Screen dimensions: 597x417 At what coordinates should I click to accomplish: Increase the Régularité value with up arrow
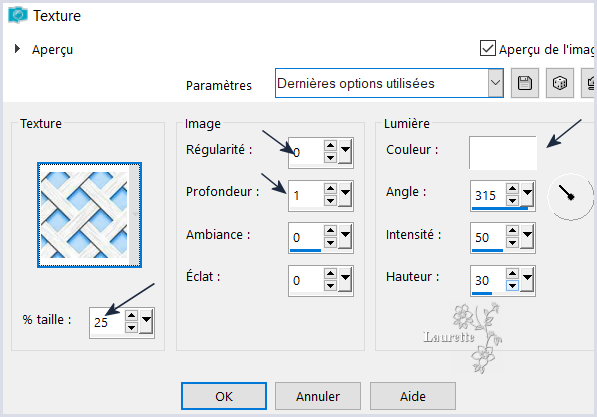[x=330, y=145]
